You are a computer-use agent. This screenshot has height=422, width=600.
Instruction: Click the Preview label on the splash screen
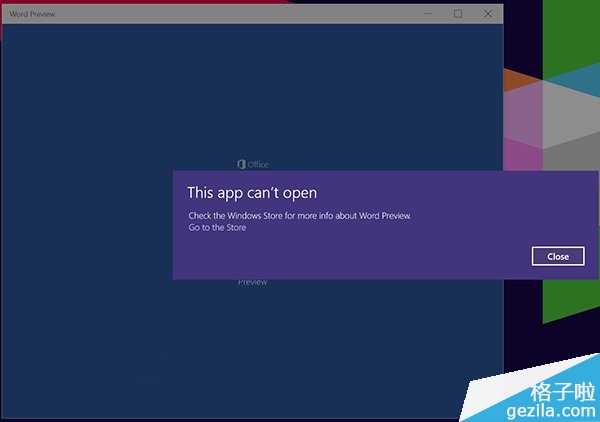252,282
